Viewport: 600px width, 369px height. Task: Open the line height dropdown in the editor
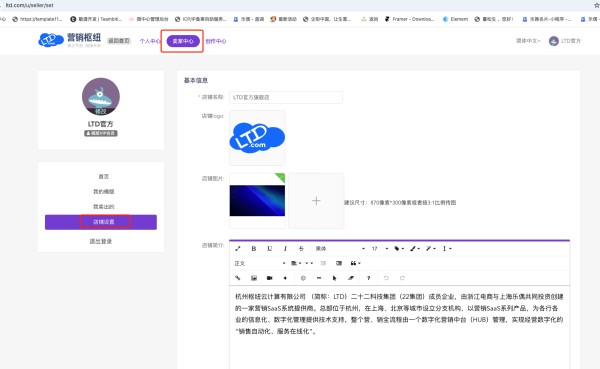tap(447, 248)
